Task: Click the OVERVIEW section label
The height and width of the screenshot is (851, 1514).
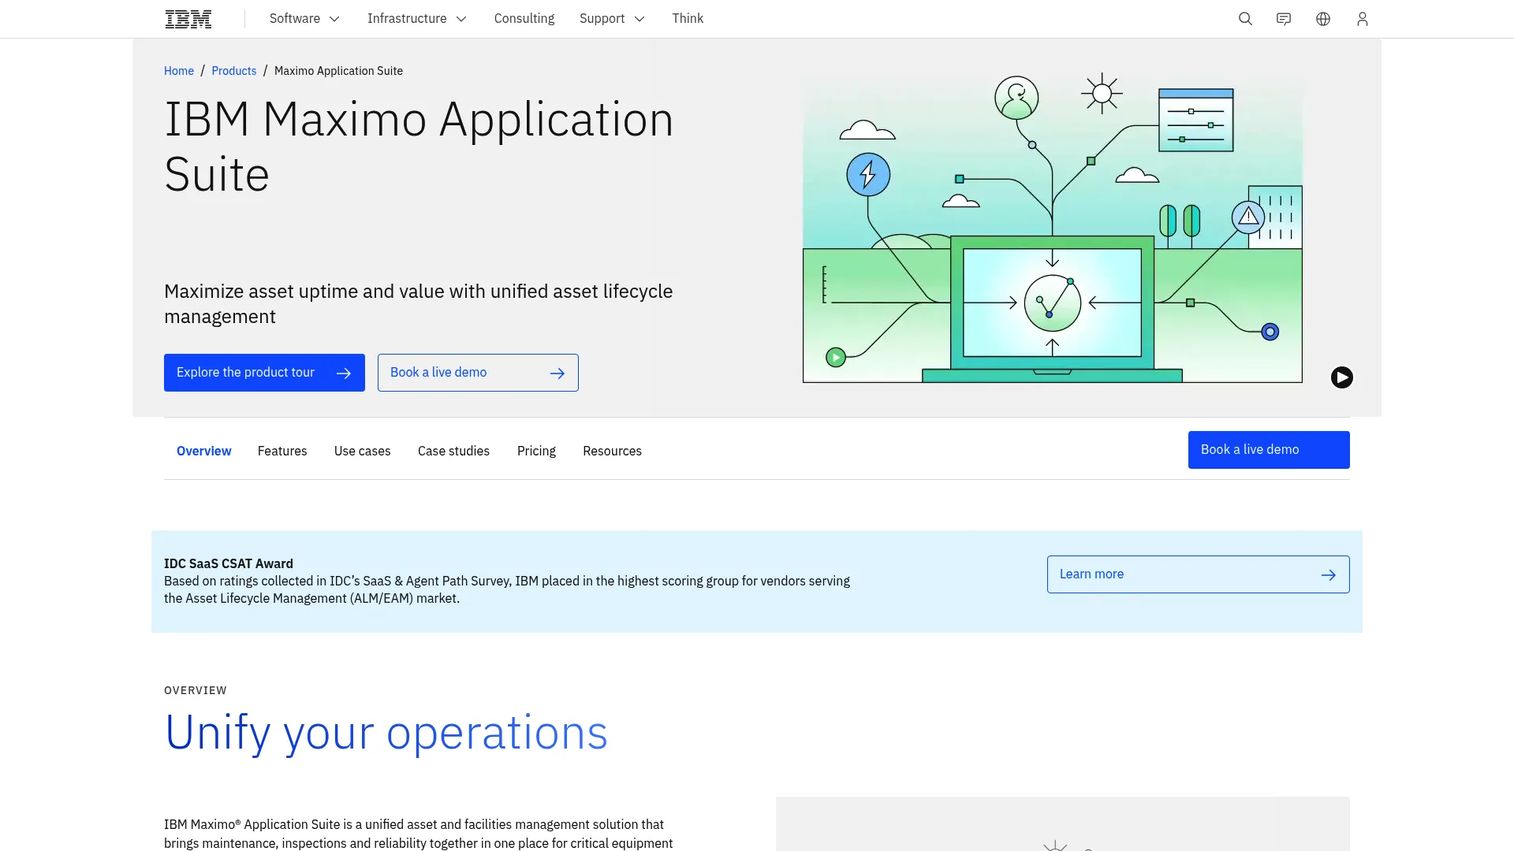Action: coord(196,691)
